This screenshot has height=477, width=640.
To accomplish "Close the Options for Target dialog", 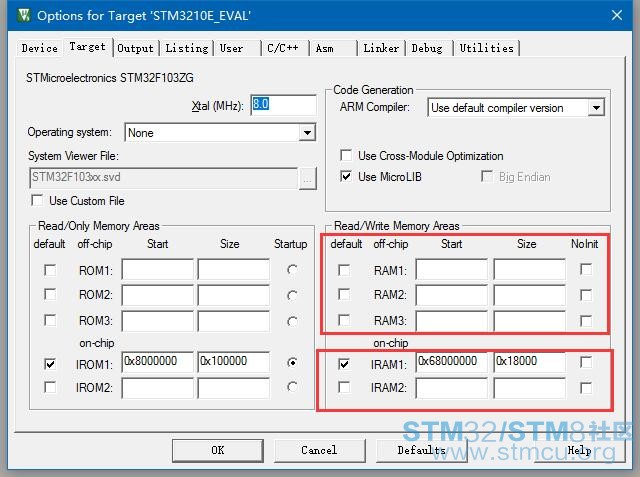I will click(x=616, y=15).
